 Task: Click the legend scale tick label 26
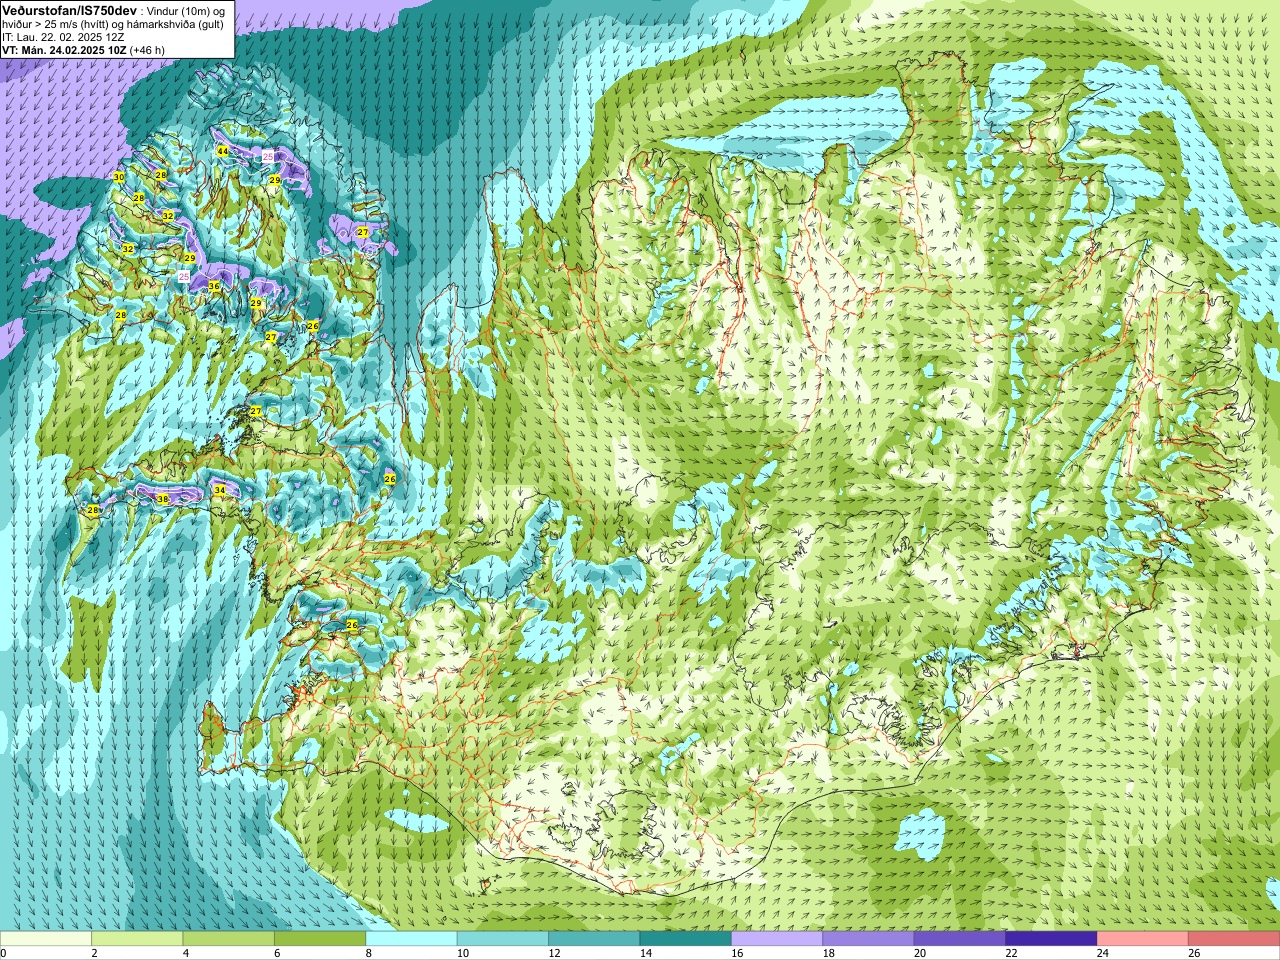1194,953
